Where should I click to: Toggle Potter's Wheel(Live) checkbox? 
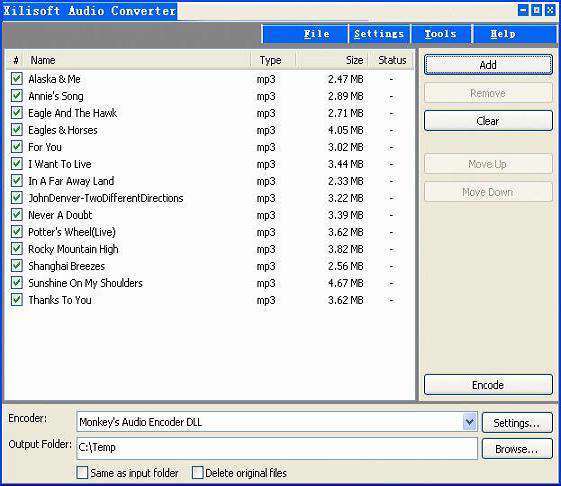tap(17, 232)
